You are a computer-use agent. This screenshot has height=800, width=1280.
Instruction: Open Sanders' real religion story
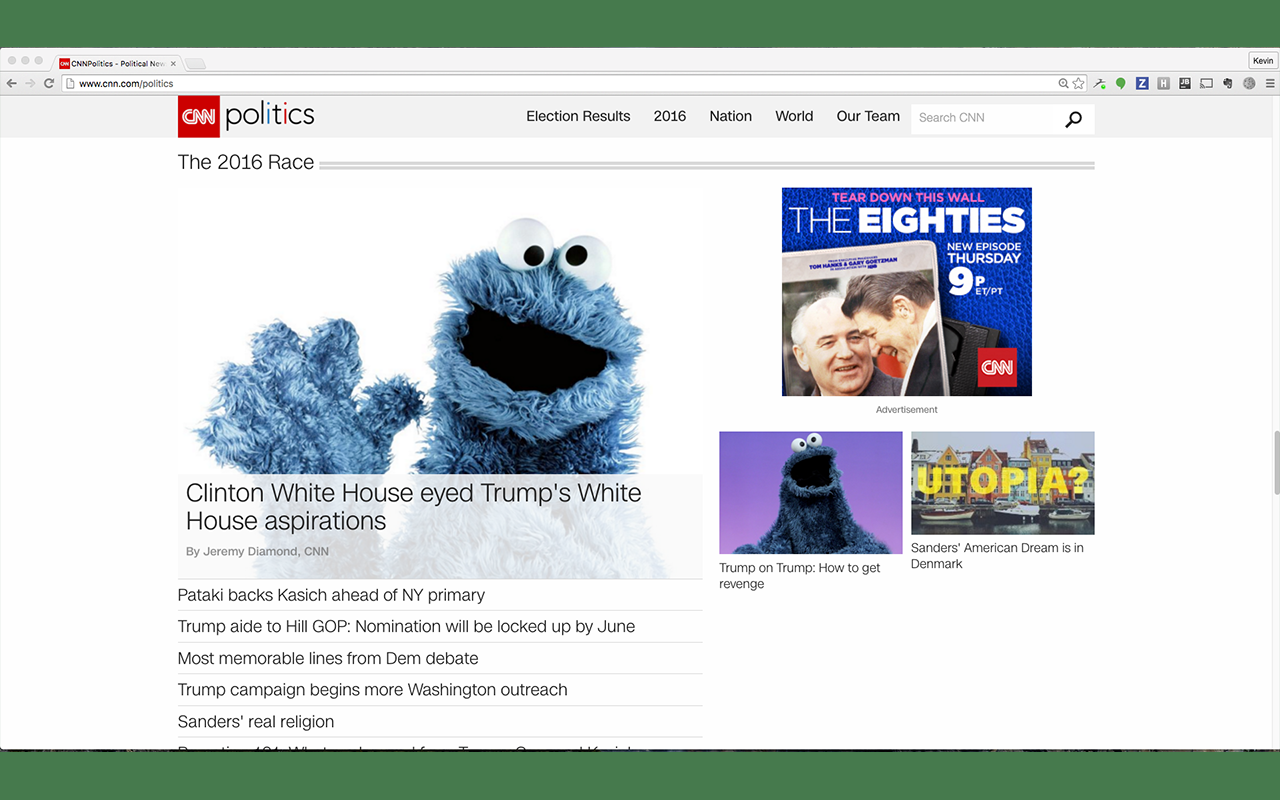tap(256, 722)
